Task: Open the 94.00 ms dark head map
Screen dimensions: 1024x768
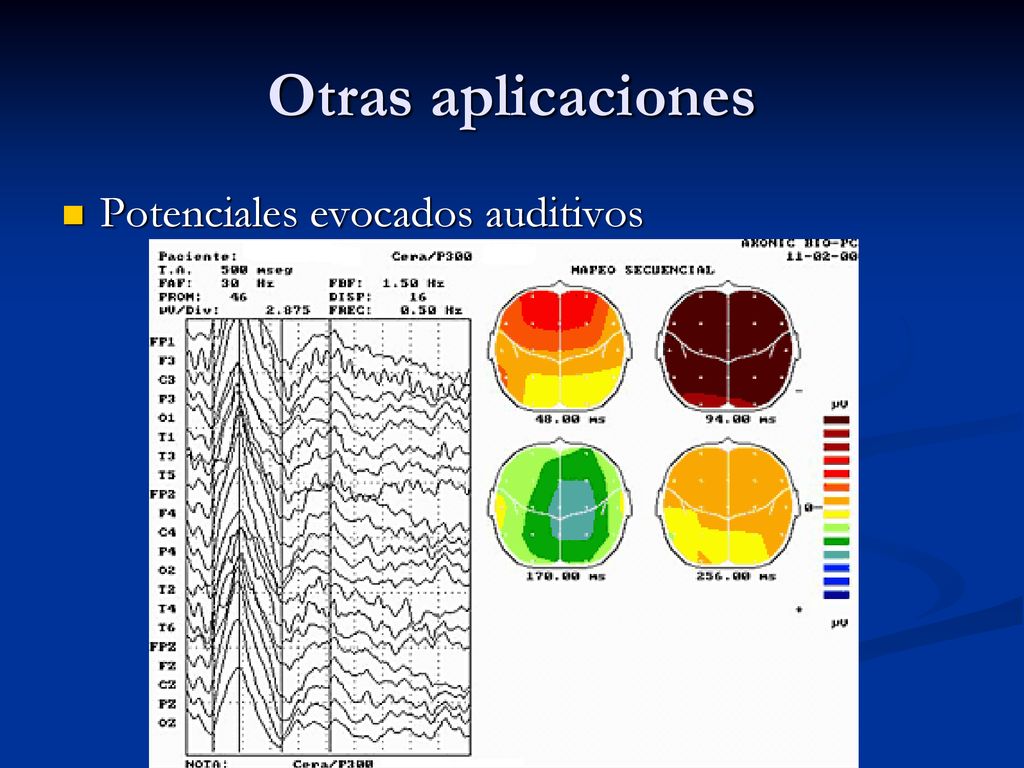Action: pos(728,345)
